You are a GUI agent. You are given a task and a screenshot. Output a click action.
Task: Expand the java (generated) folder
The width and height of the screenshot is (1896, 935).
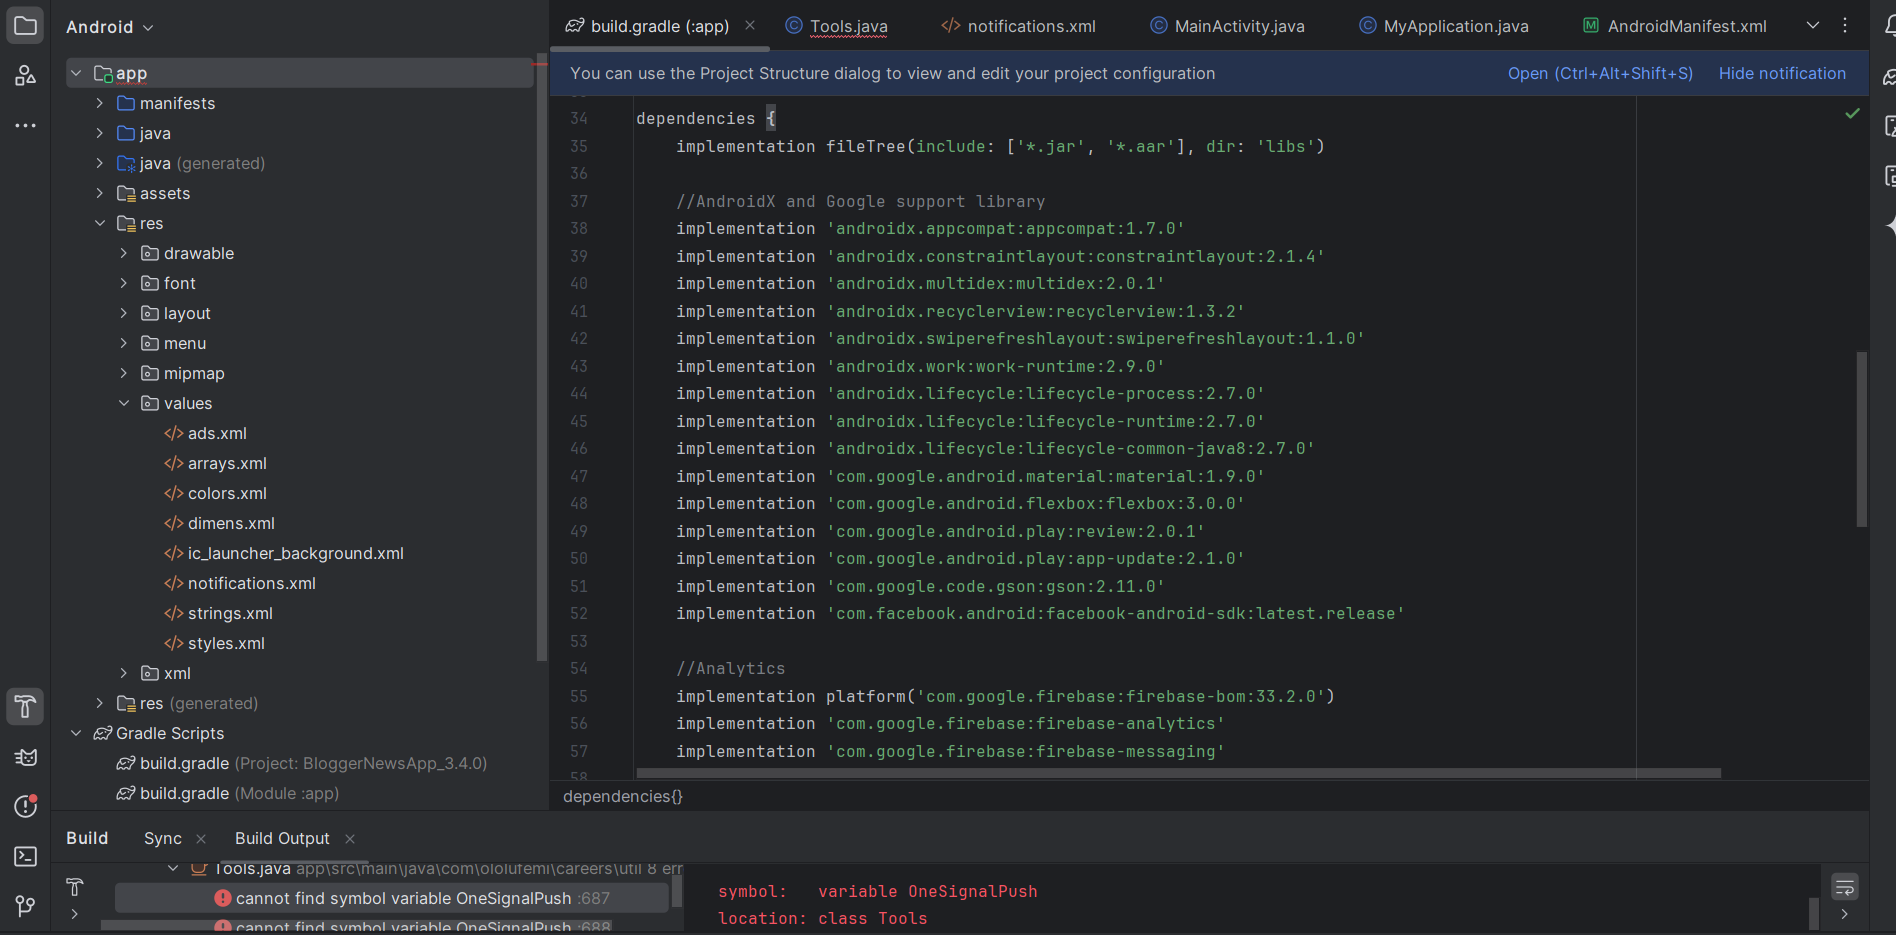pos(100,163)
